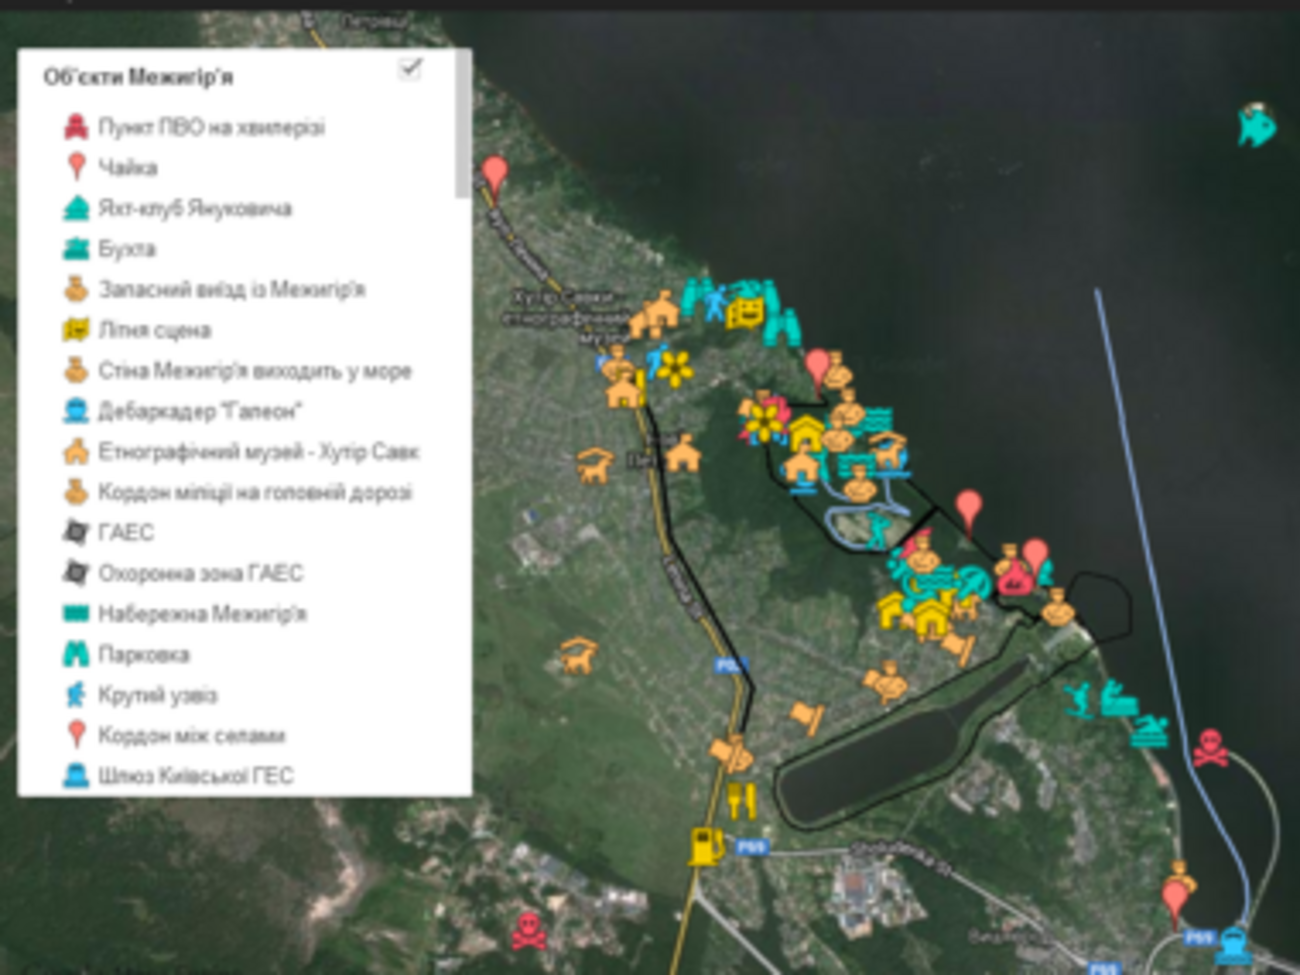
Task: Click the dark elongated ГАЕС reservoir polygon
Action: pos(903,743)
